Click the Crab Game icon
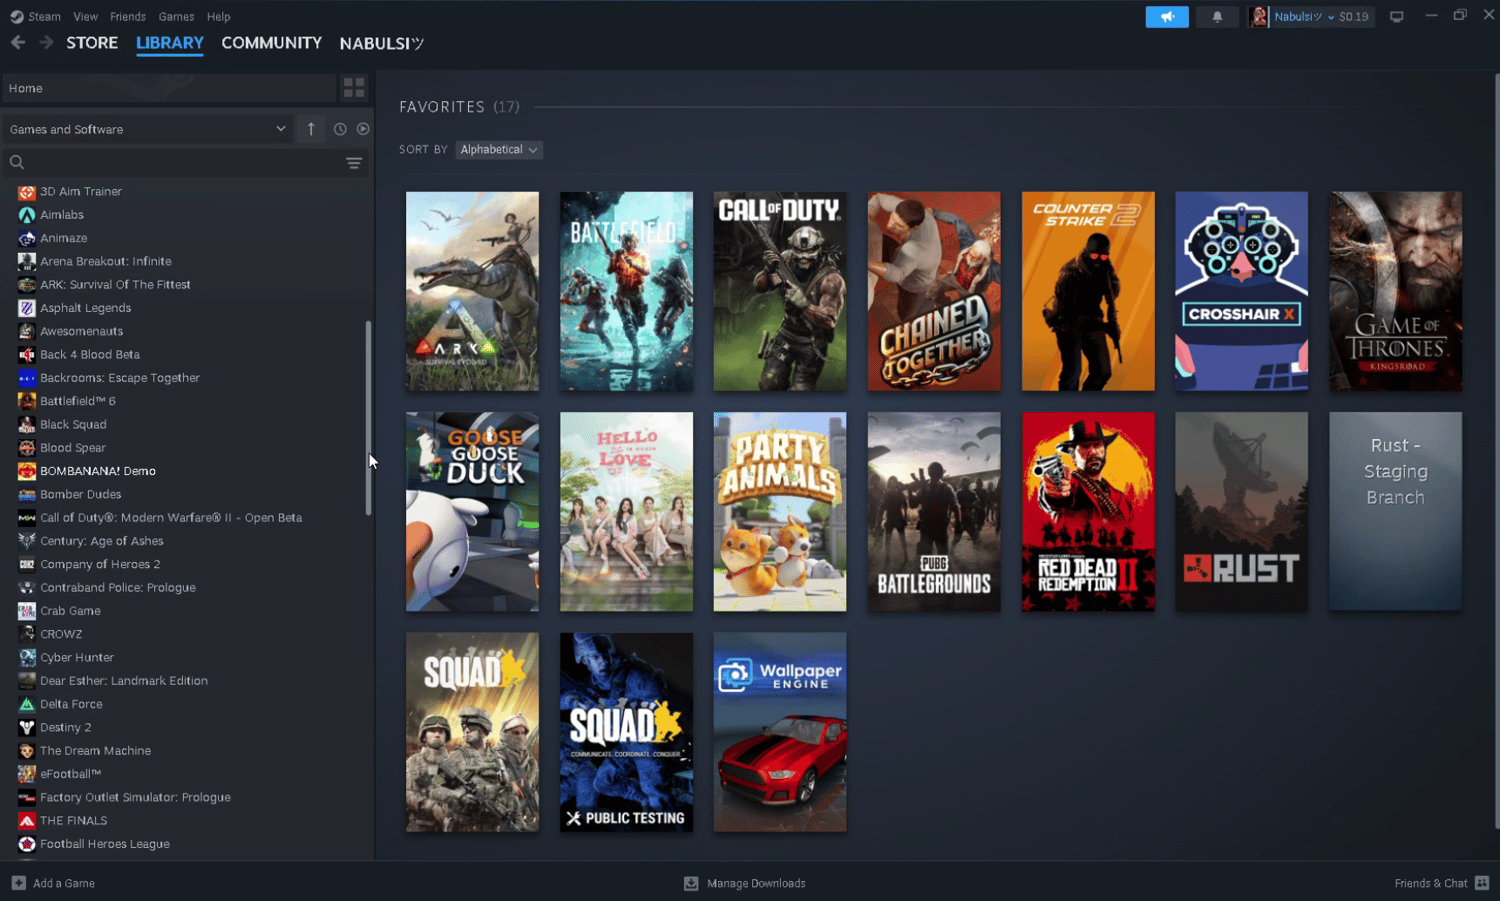The image size is (1500, 901). pos(27,611)
